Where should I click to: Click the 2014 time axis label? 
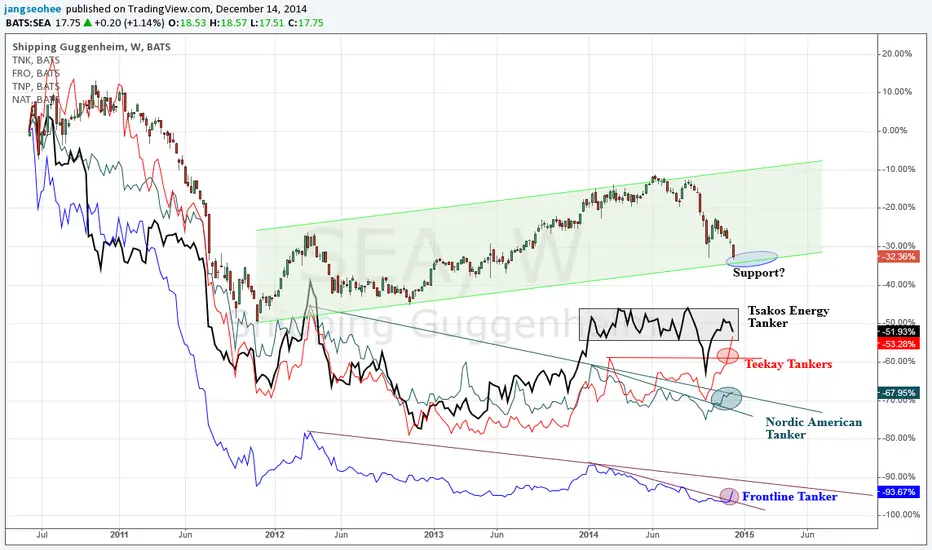click(589, 535)
